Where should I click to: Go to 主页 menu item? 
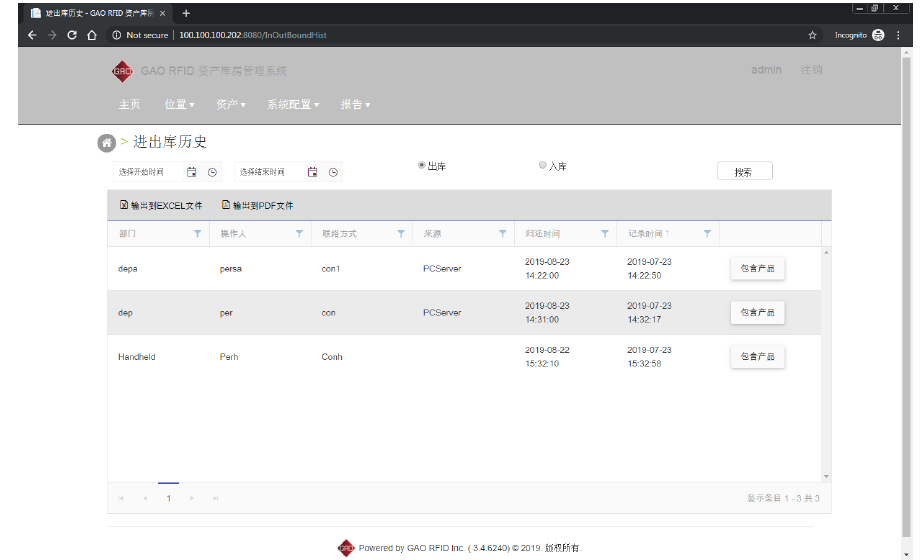(129, 105)
